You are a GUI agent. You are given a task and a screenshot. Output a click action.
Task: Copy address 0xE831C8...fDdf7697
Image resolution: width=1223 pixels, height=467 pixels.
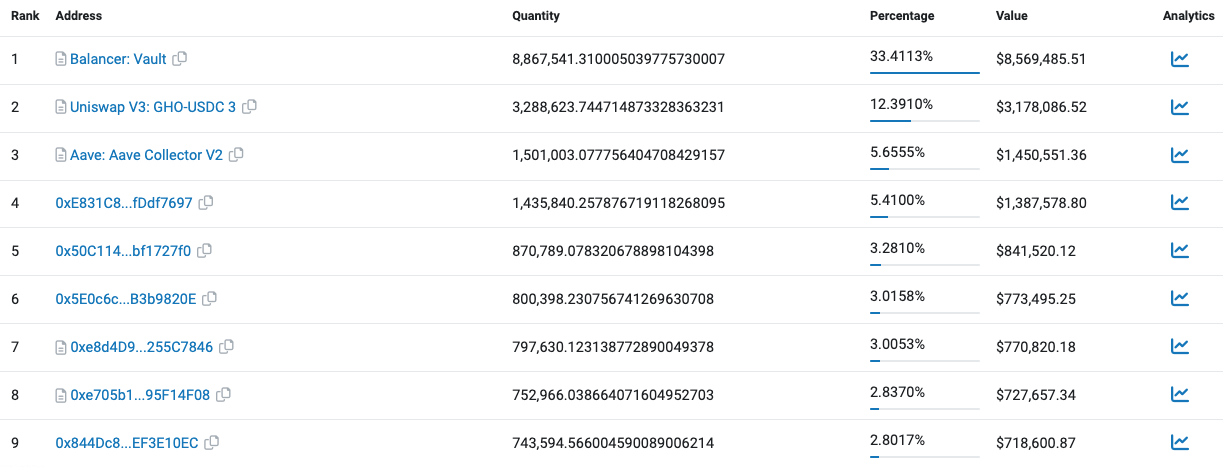pyautogui.click(x=206, y=203)
